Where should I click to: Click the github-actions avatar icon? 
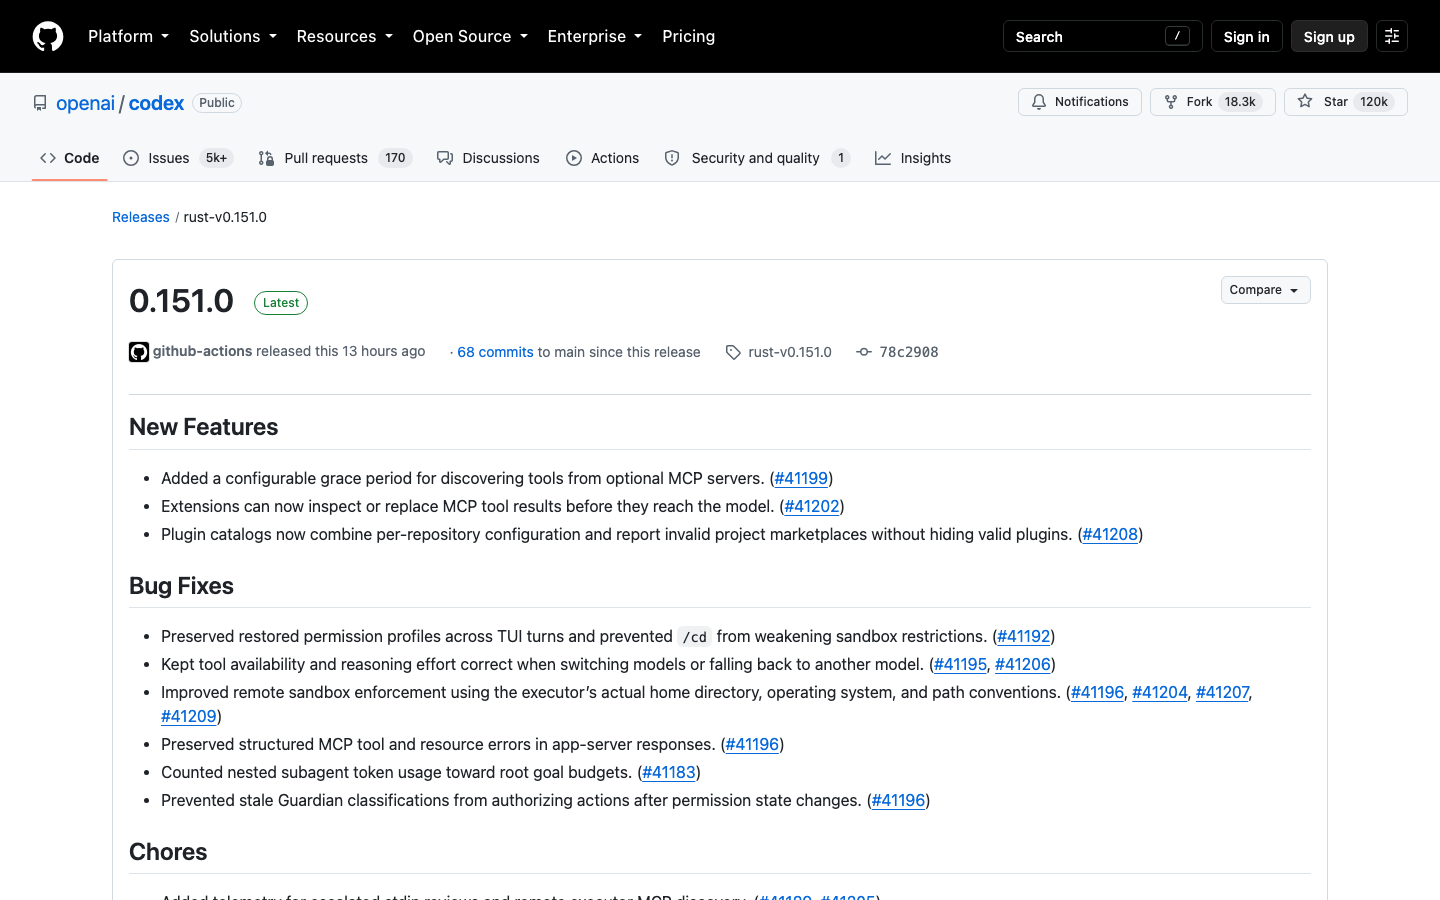[139, 352]
